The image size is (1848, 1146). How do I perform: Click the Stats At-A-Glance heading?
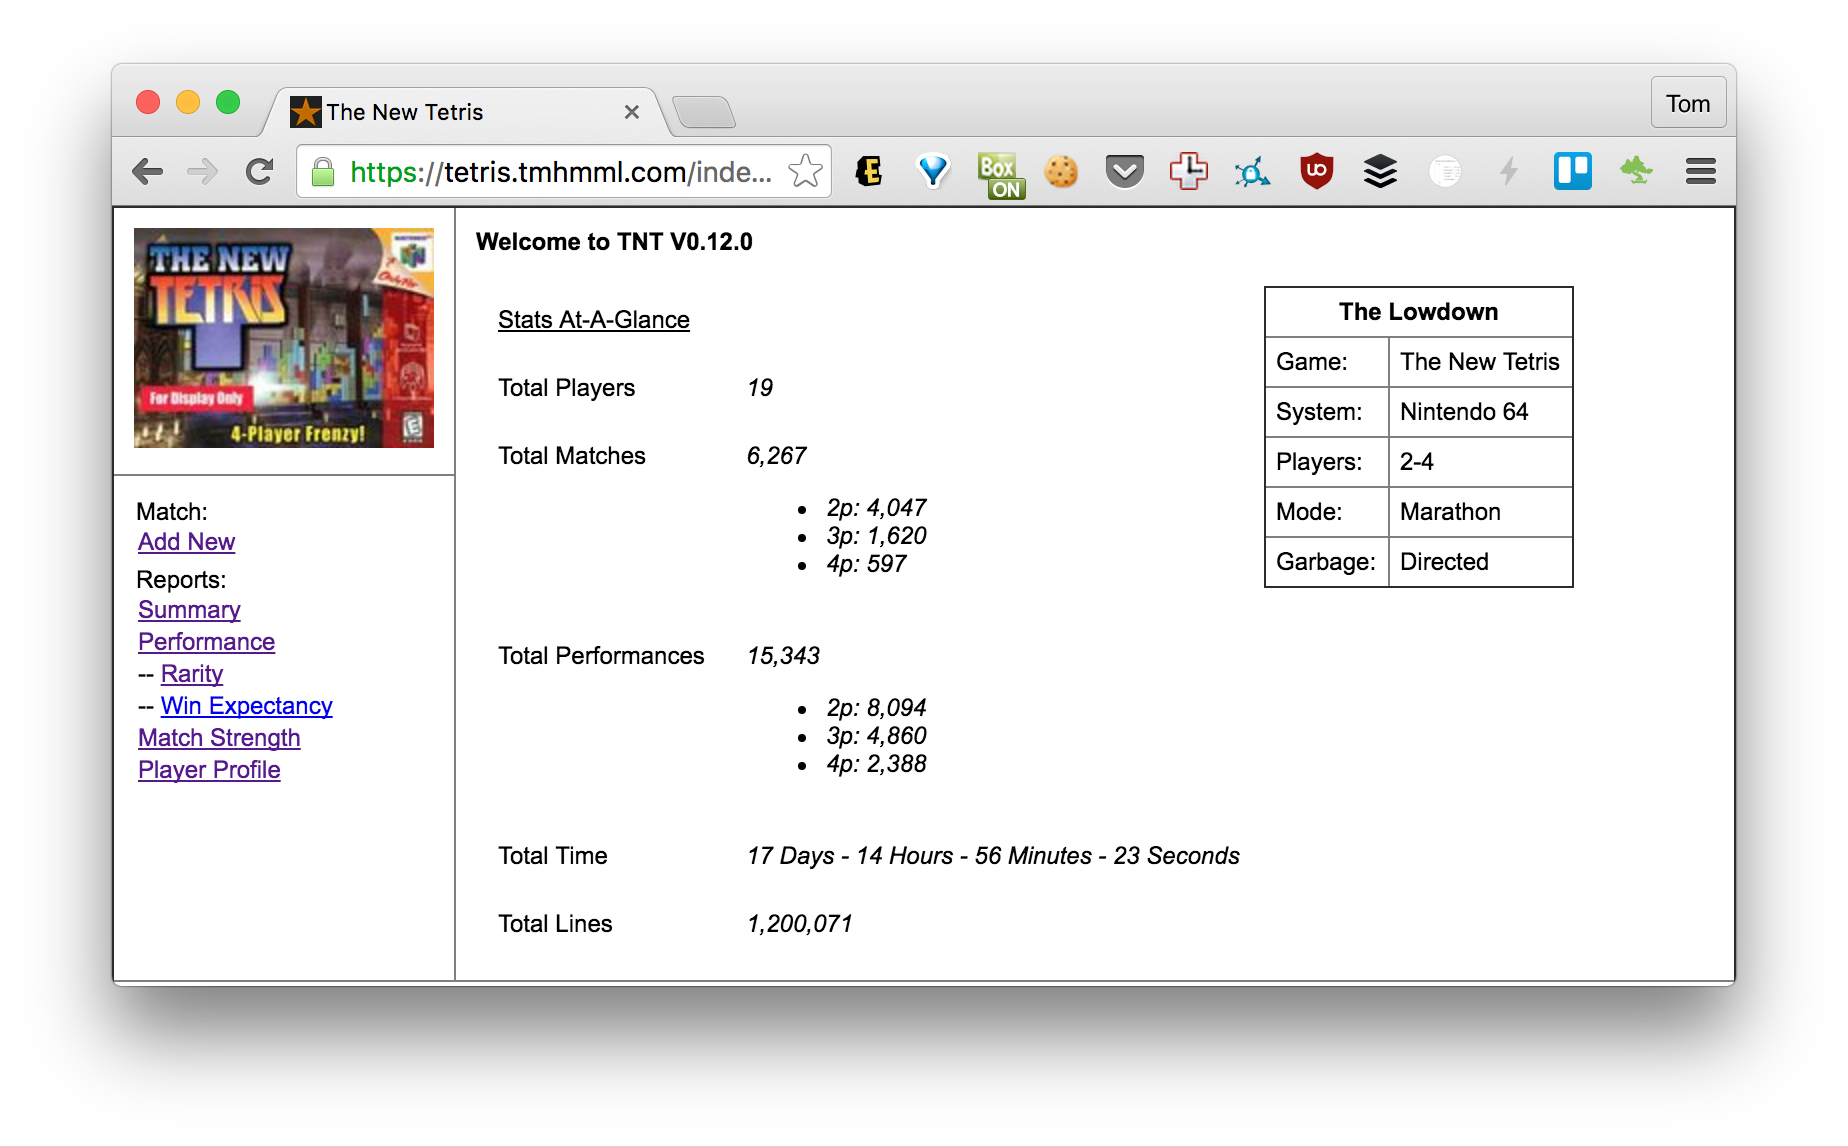594,320
